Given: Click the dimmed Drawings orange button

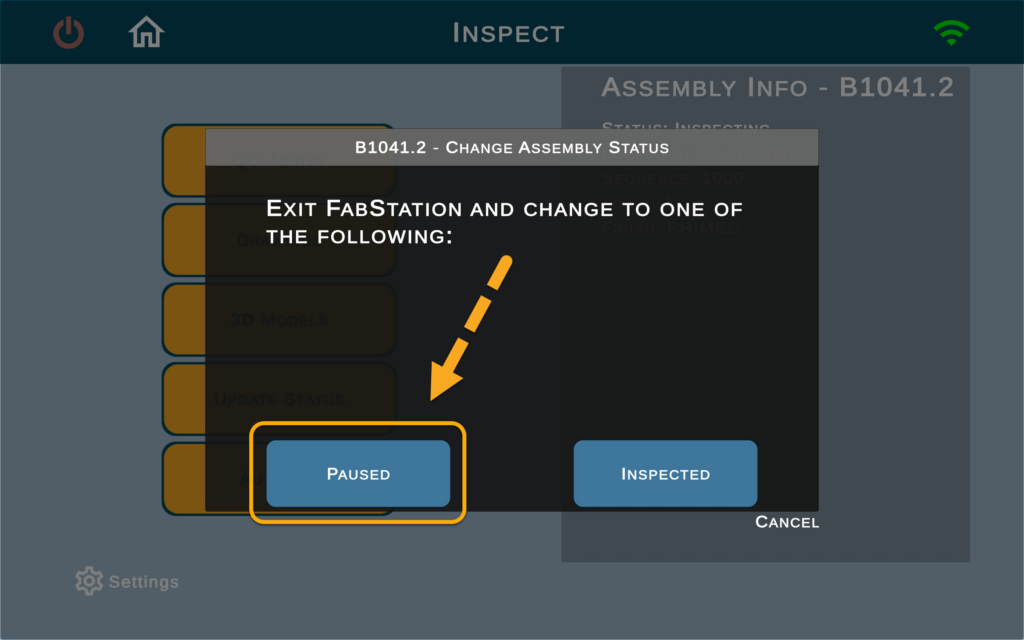Looking at the screenshot, I should [279, 240].
